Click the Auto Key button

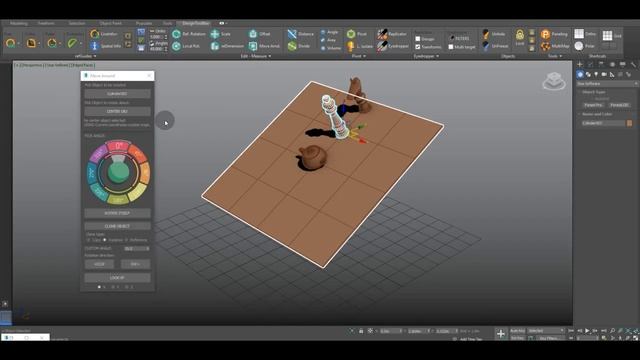click(518, 331)
